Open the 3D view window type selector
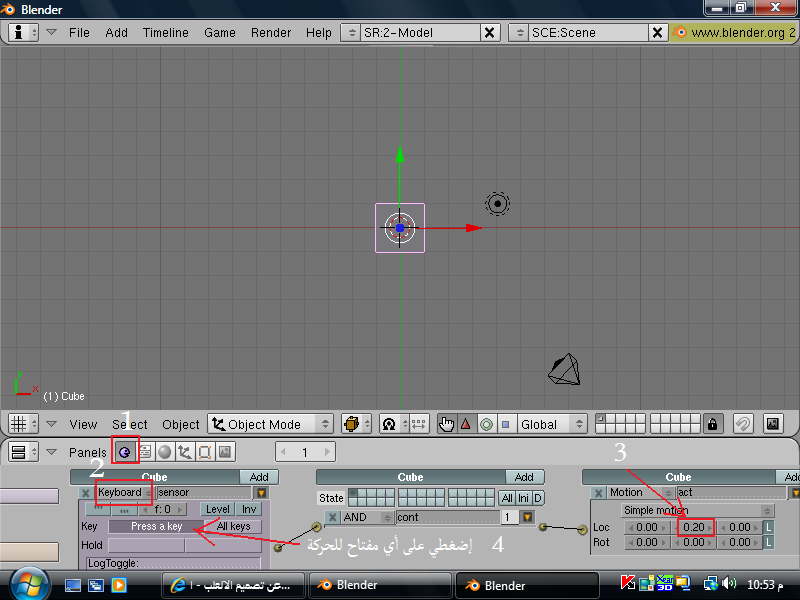 23,424
